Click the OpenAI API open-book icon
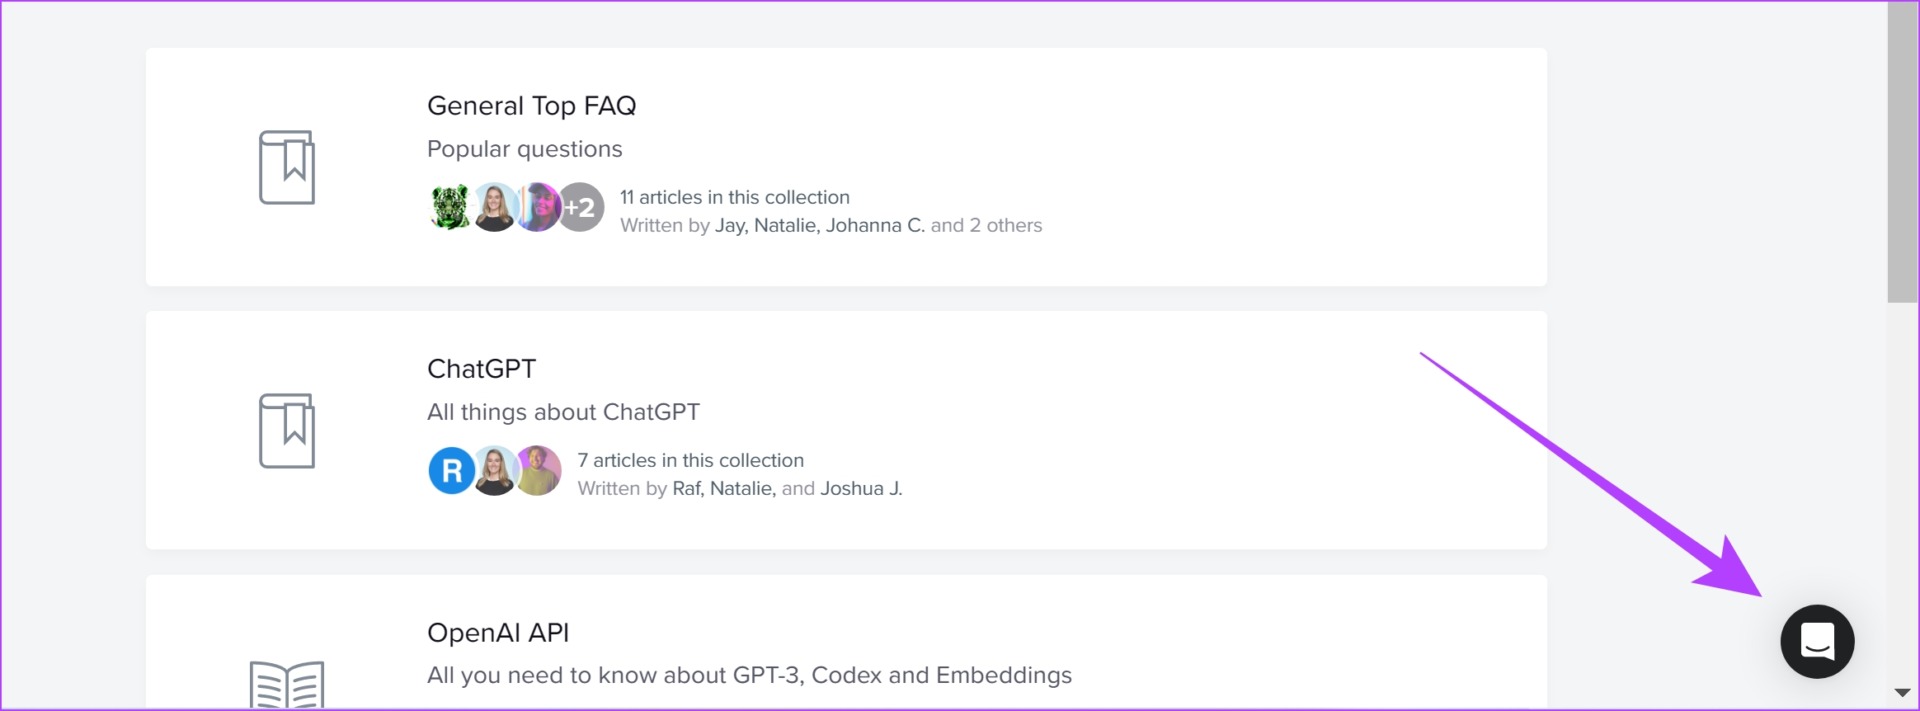 pos(287,685)
